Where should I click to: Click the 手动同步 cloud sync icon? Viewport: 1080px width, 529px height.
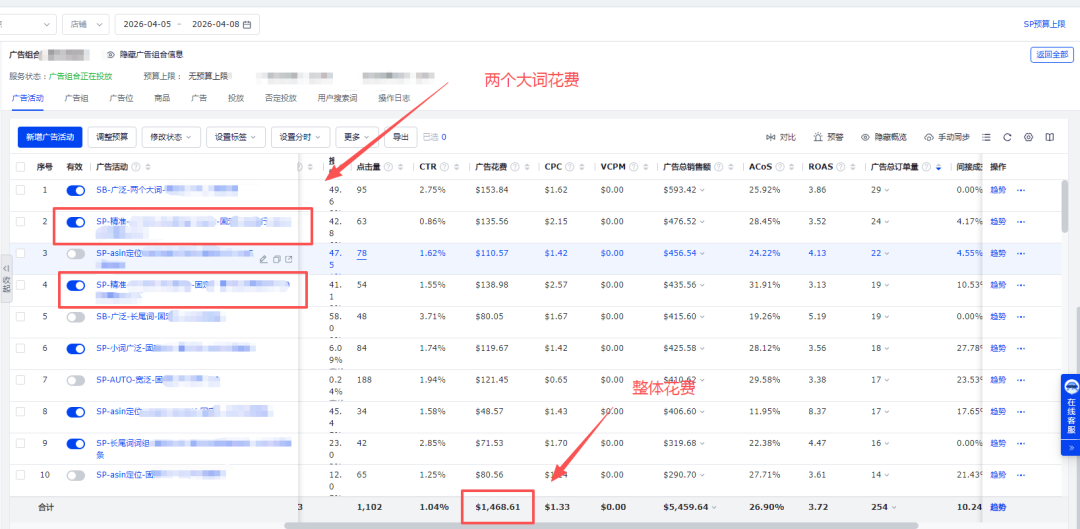click(x=928, y=137)
